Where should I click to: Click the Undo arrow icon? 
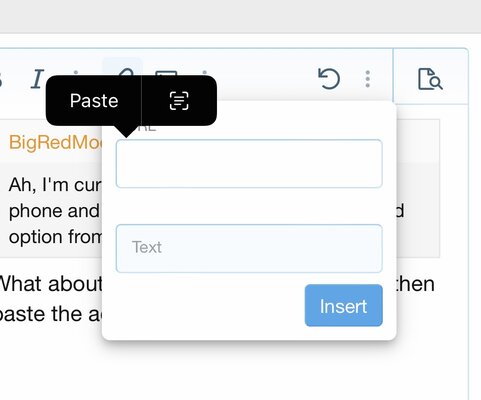coord(329,79)
